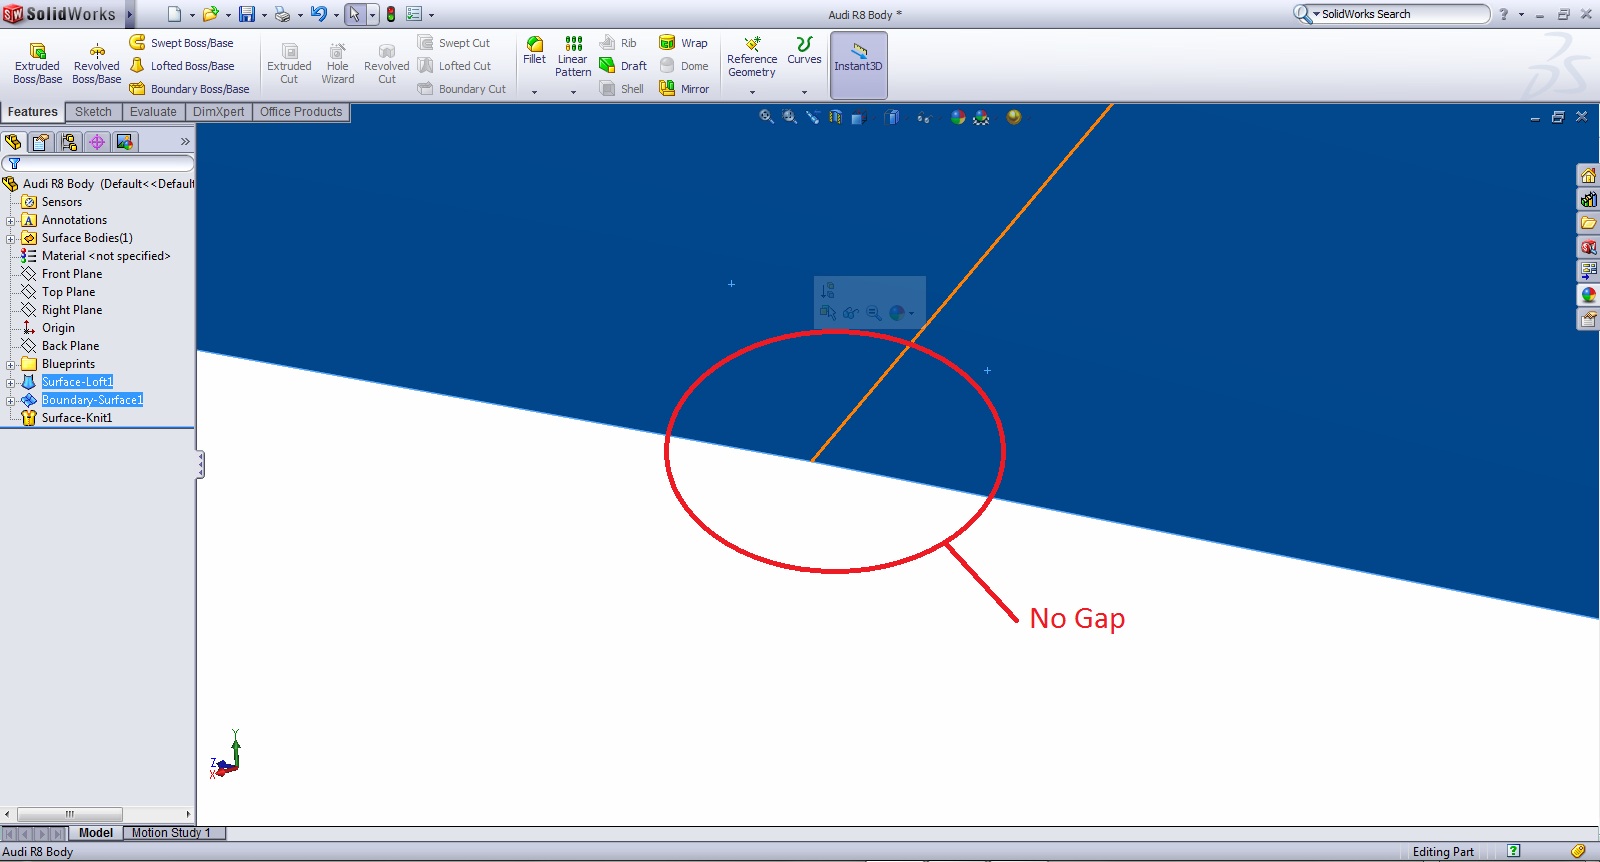This screenshot has height=862, width=1600.
Task: Open the Curves dropdown arrow
Action: 804,92
